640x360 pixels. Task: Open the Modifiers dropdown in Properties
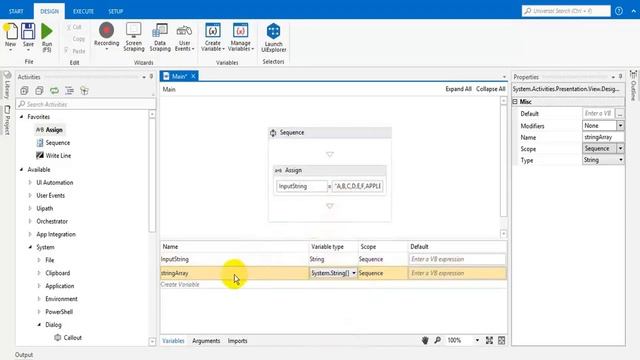[620, 126]
